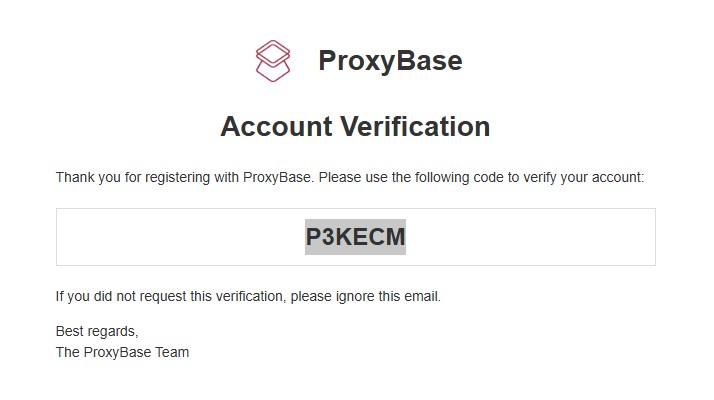
Task: Click the "Best regards," closing line
Action: pos(97,331)
